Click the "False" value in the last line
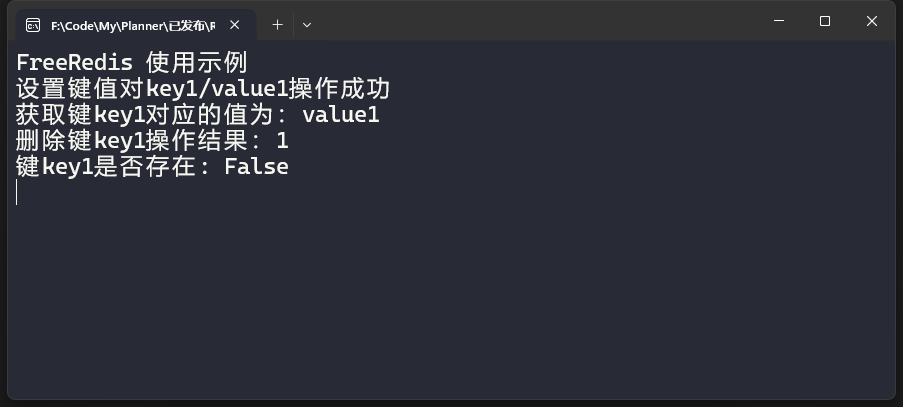The width and height of the screenshot is (903, 407). click(256, 167)
